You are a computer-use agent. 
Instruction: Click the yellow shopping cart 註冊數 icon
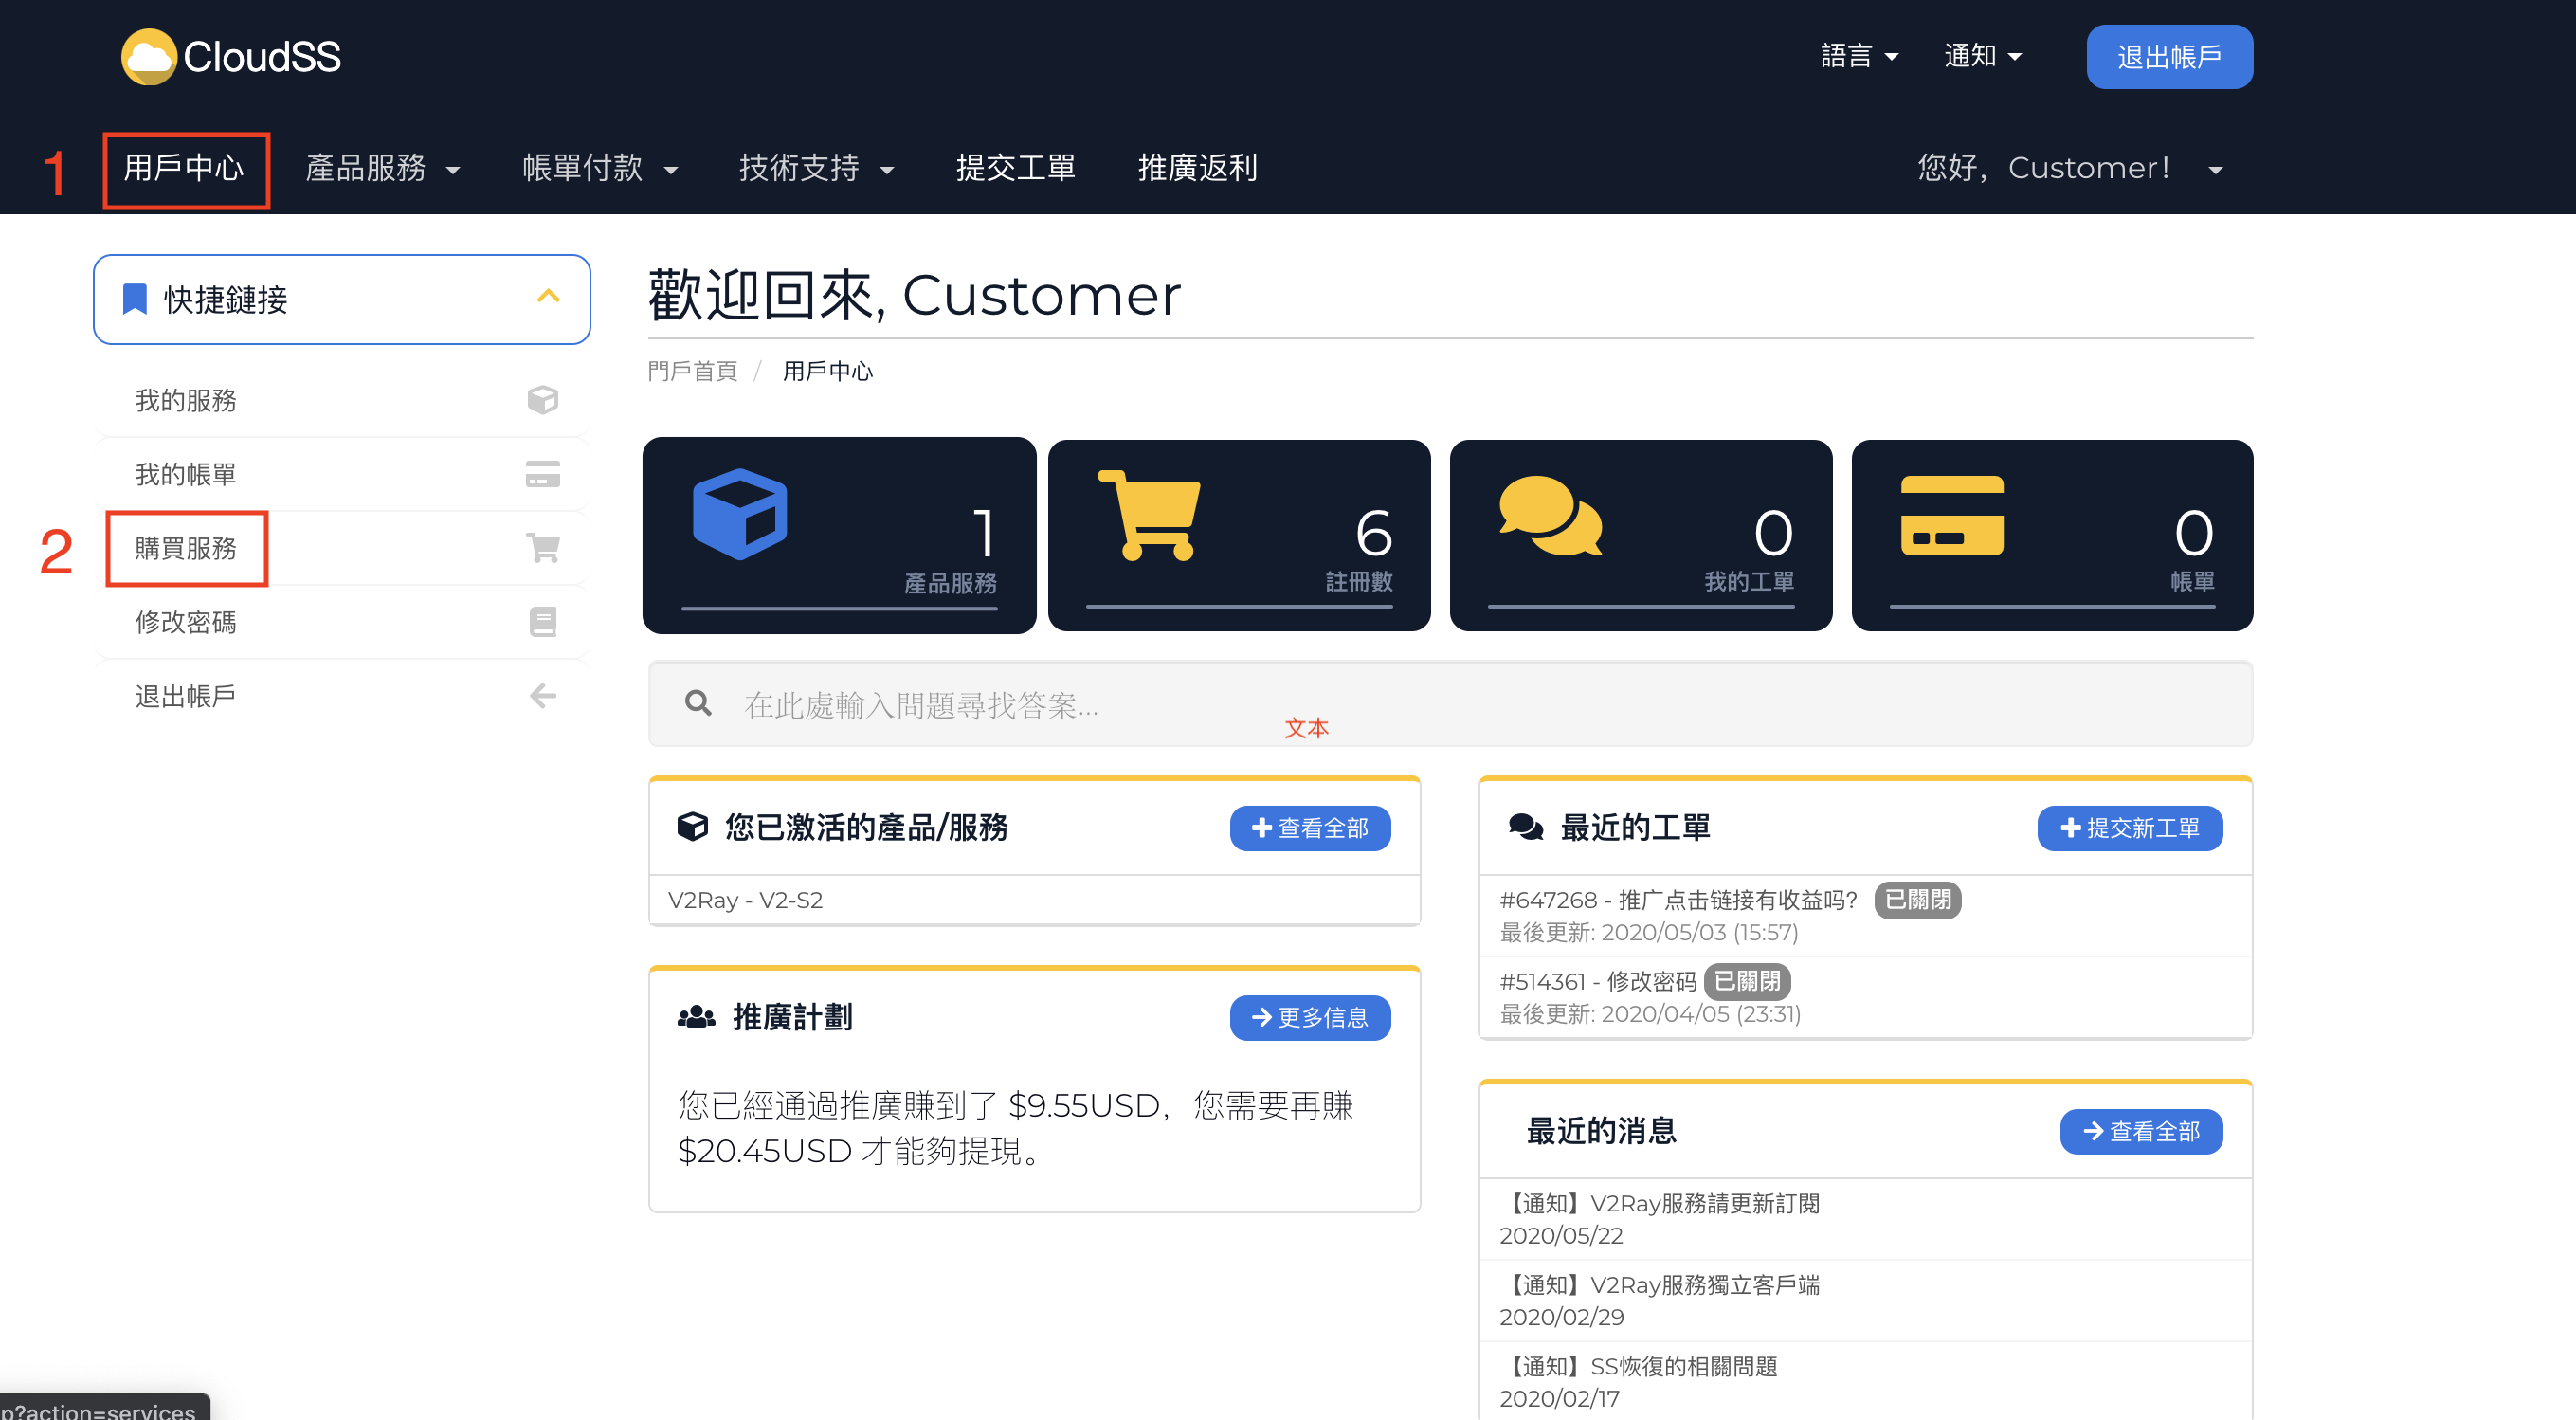(1149, 515)
